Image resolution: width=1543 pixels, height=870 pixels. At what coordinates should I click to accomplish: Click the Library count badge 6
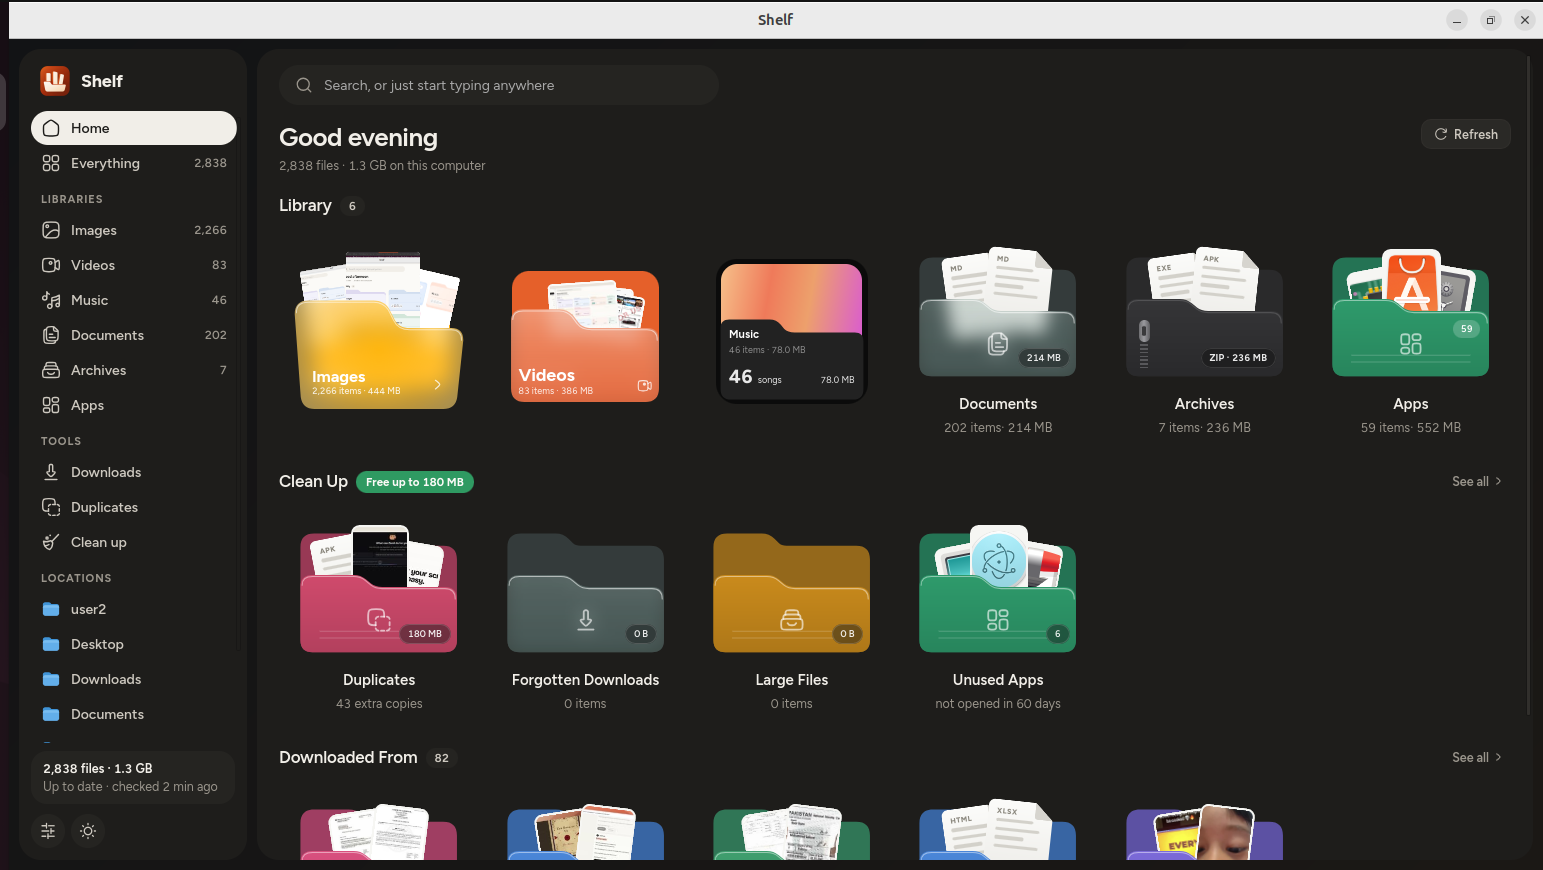point(352,206)
